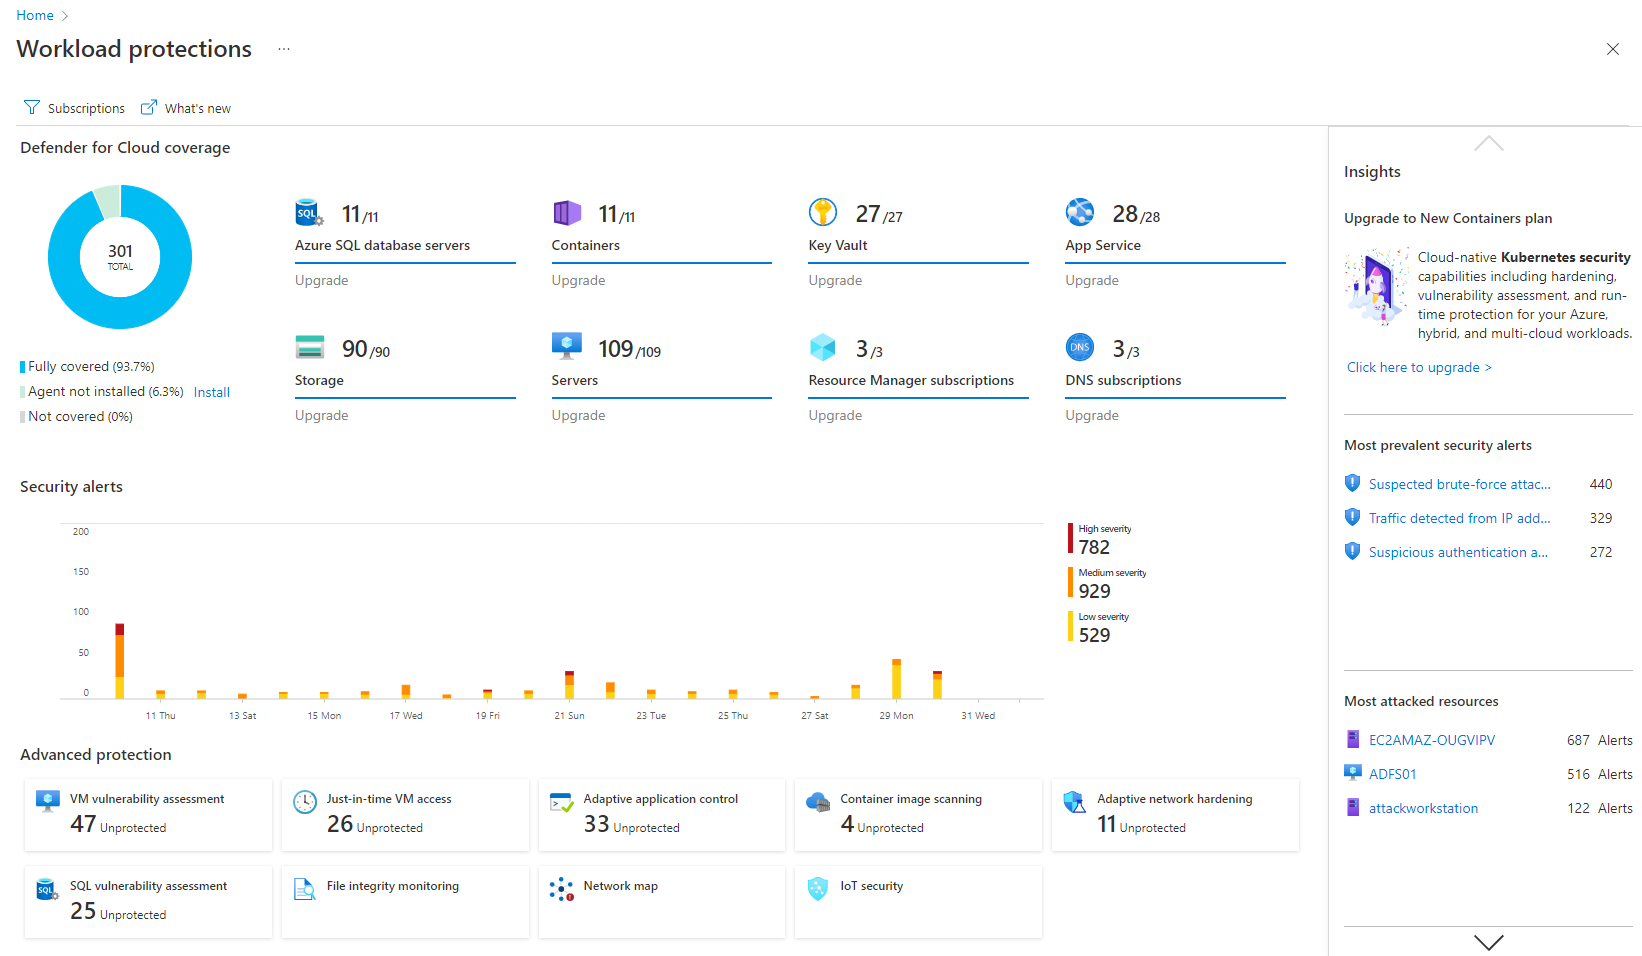
Task: Click the App Service globe icon
Action: (x=1079, y=213)
